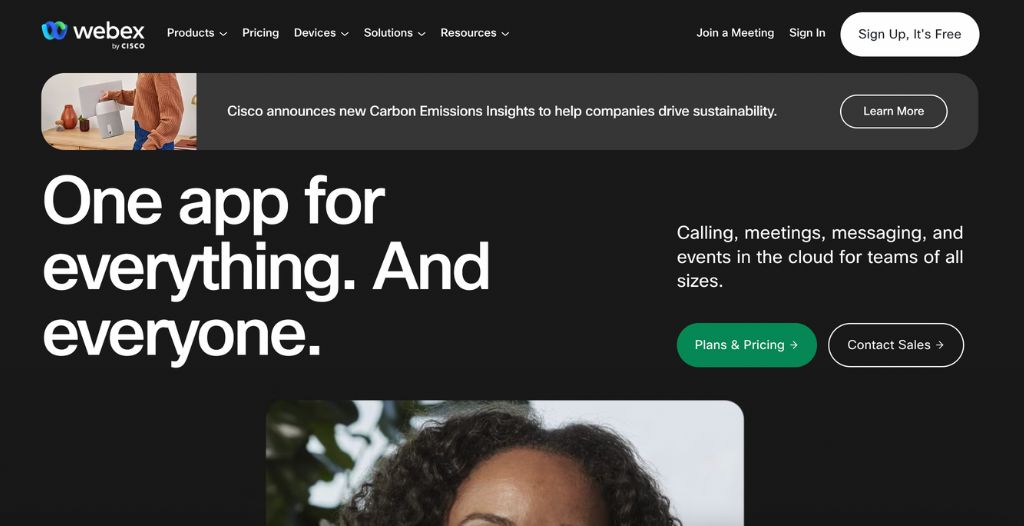Open the Resources dropdown menu

tap(474, 33)
